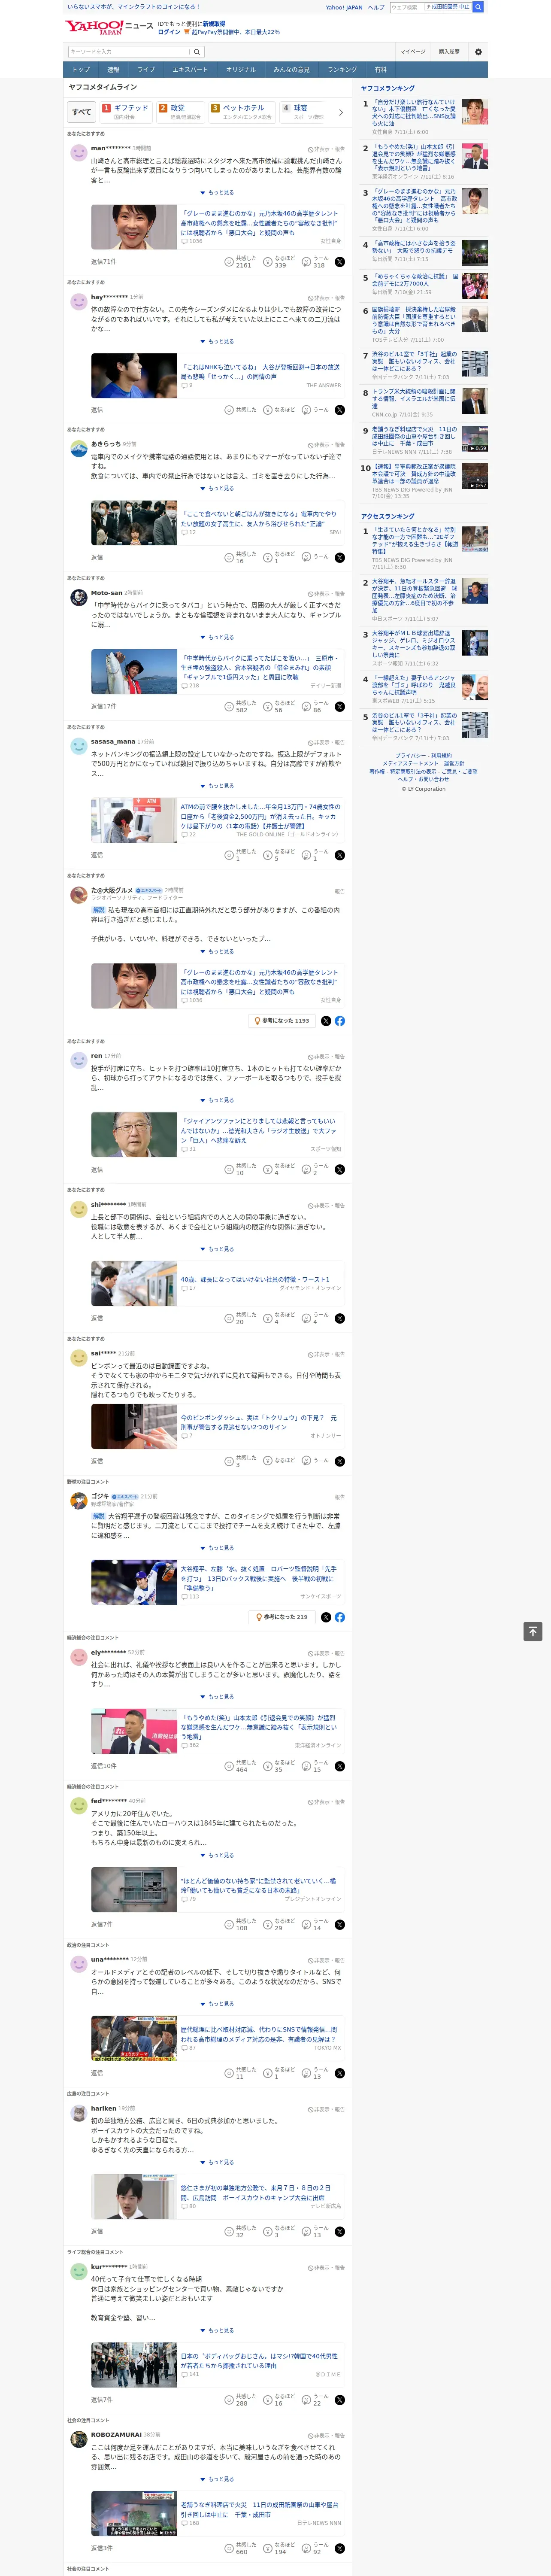Open the 有料 navigation tab

click(x=380, y=70)
